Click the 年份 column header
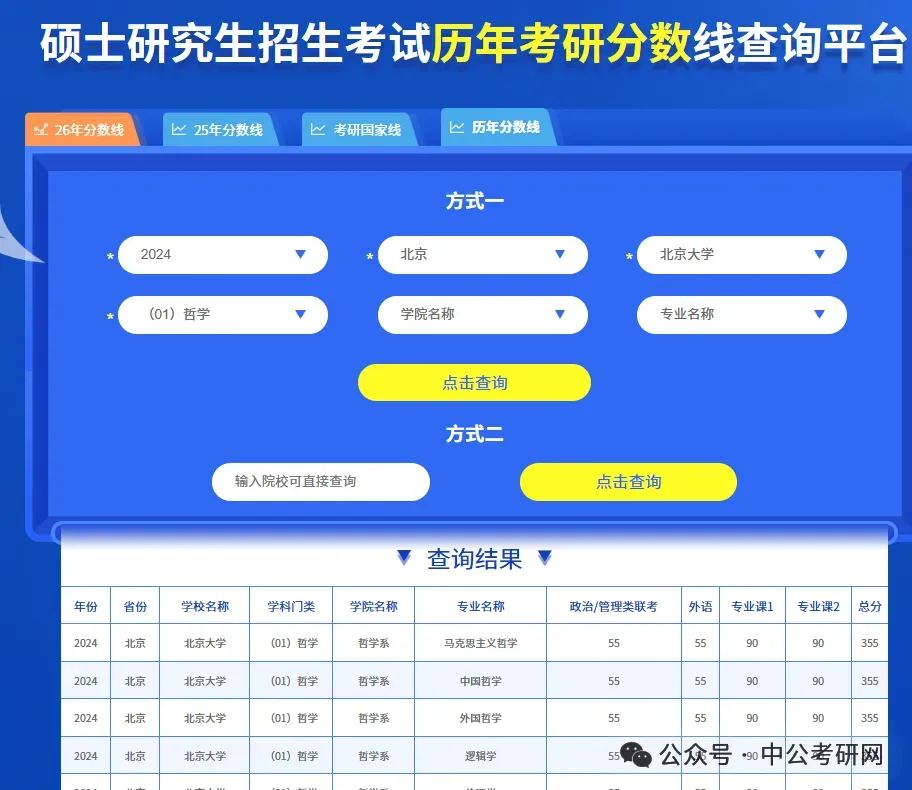Screen dimensions: 912x790 pyautogui.click(x=86, y=606)
